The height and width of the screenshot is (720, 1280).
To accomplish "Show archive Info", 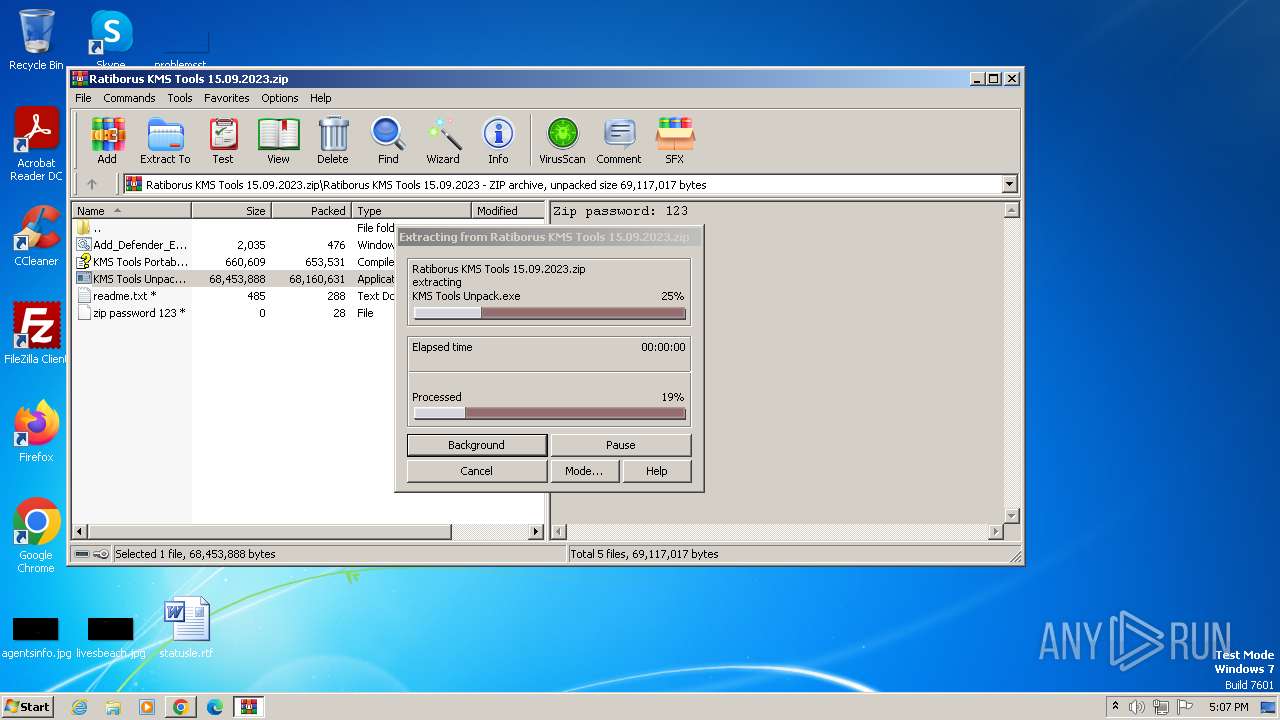I will click(498, 140).
